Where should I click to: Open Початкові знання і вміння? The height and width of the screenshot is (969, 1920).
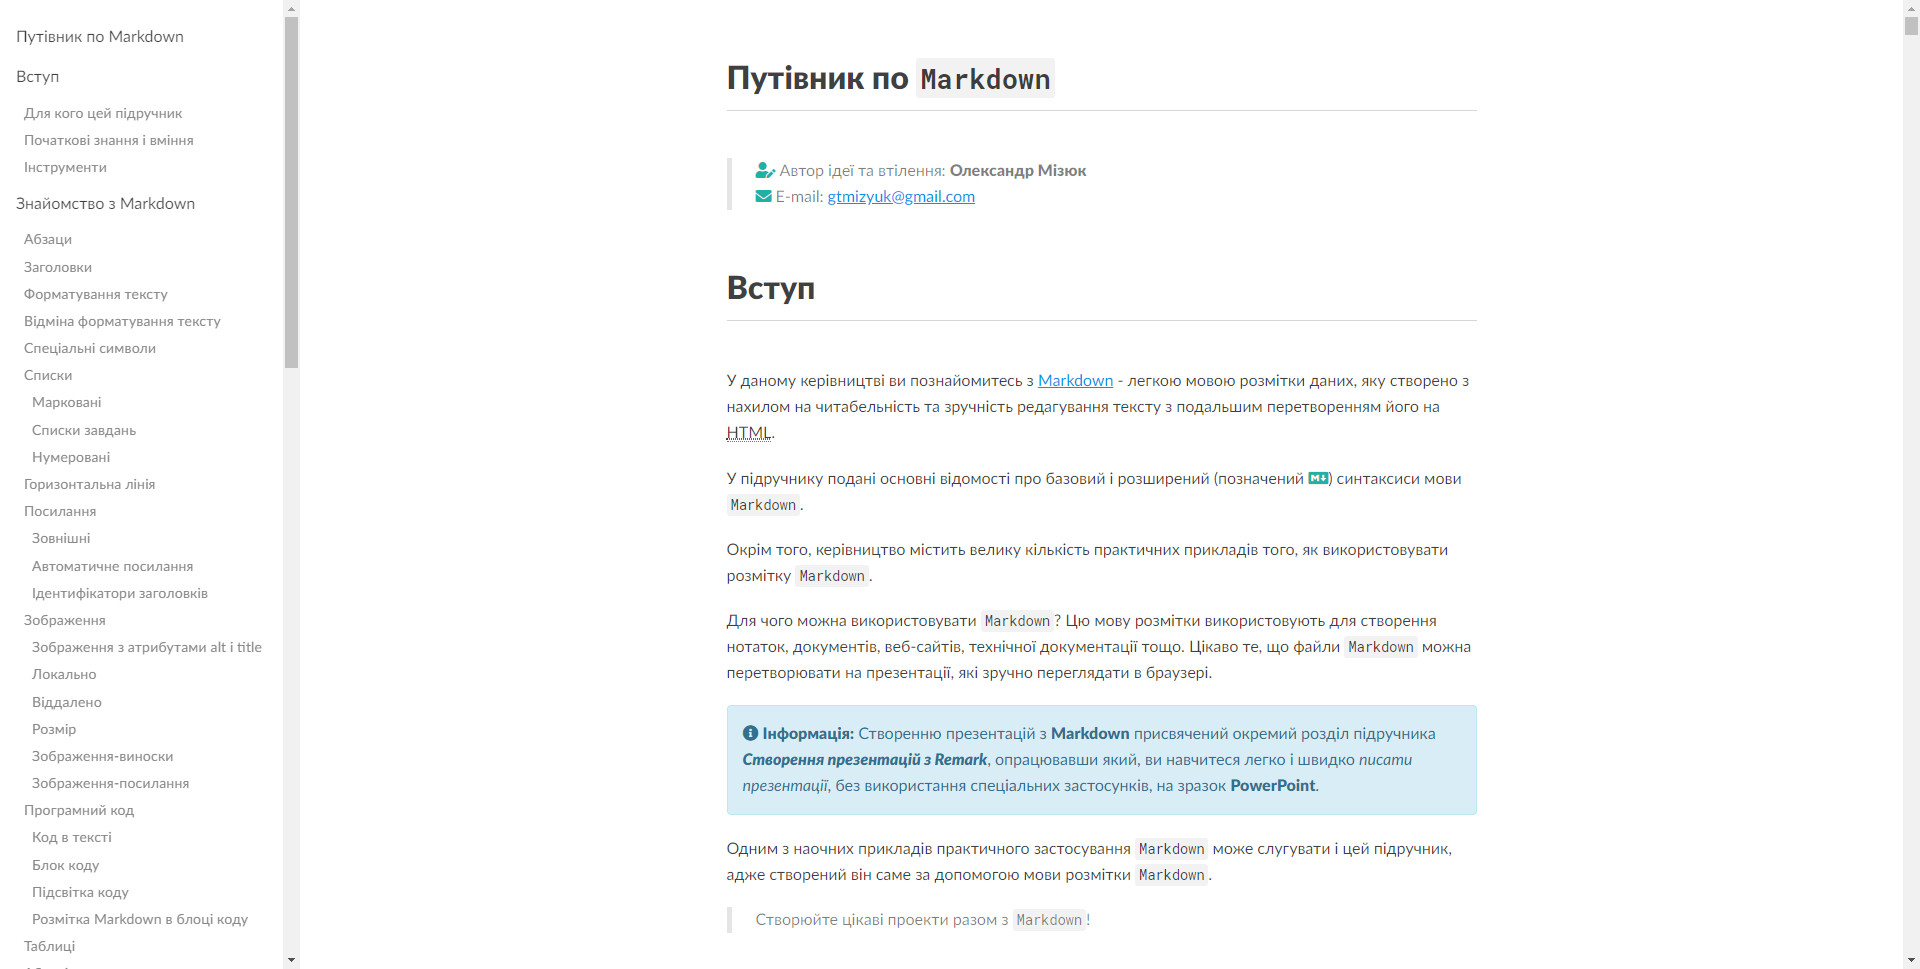tap(109, 140)
